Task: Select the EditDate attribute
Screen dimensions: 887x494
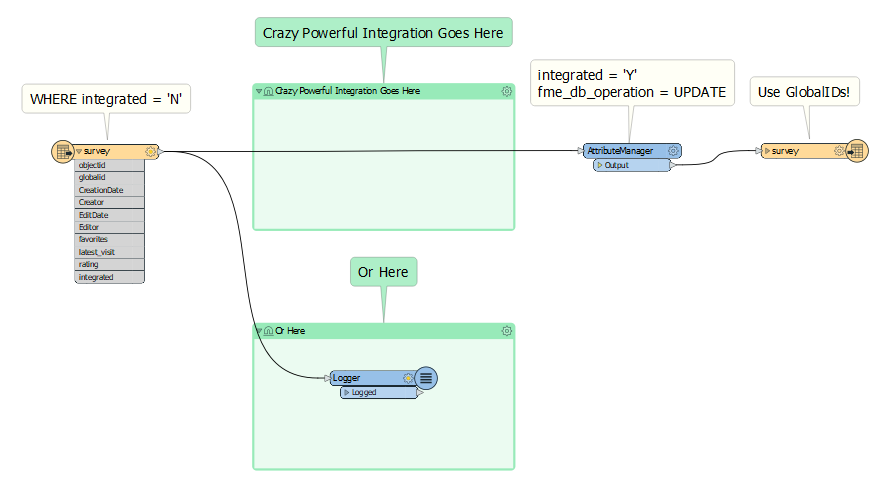Action: click(x=109, y=215)
